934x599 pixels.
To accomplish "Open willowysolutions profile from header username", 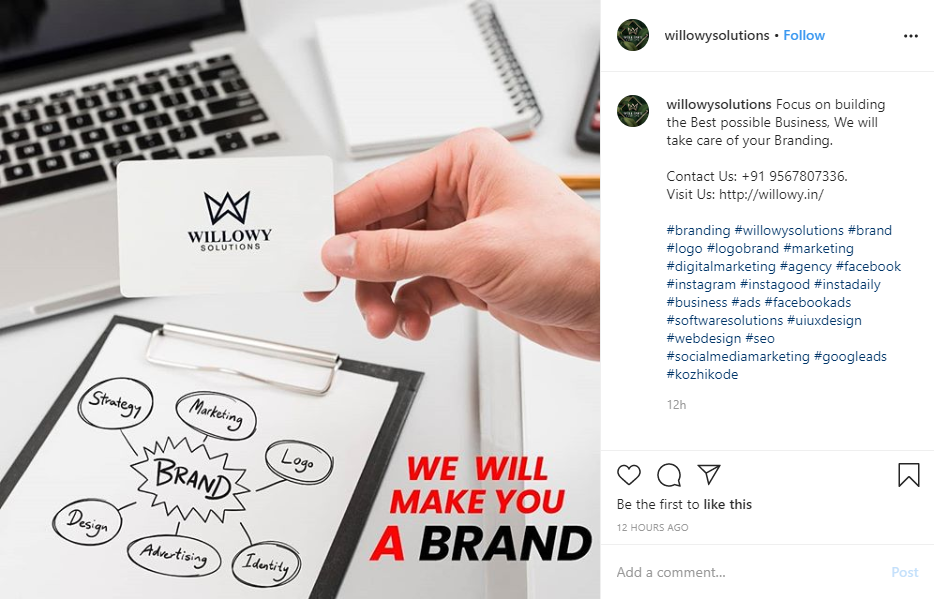I will [717, 36].
